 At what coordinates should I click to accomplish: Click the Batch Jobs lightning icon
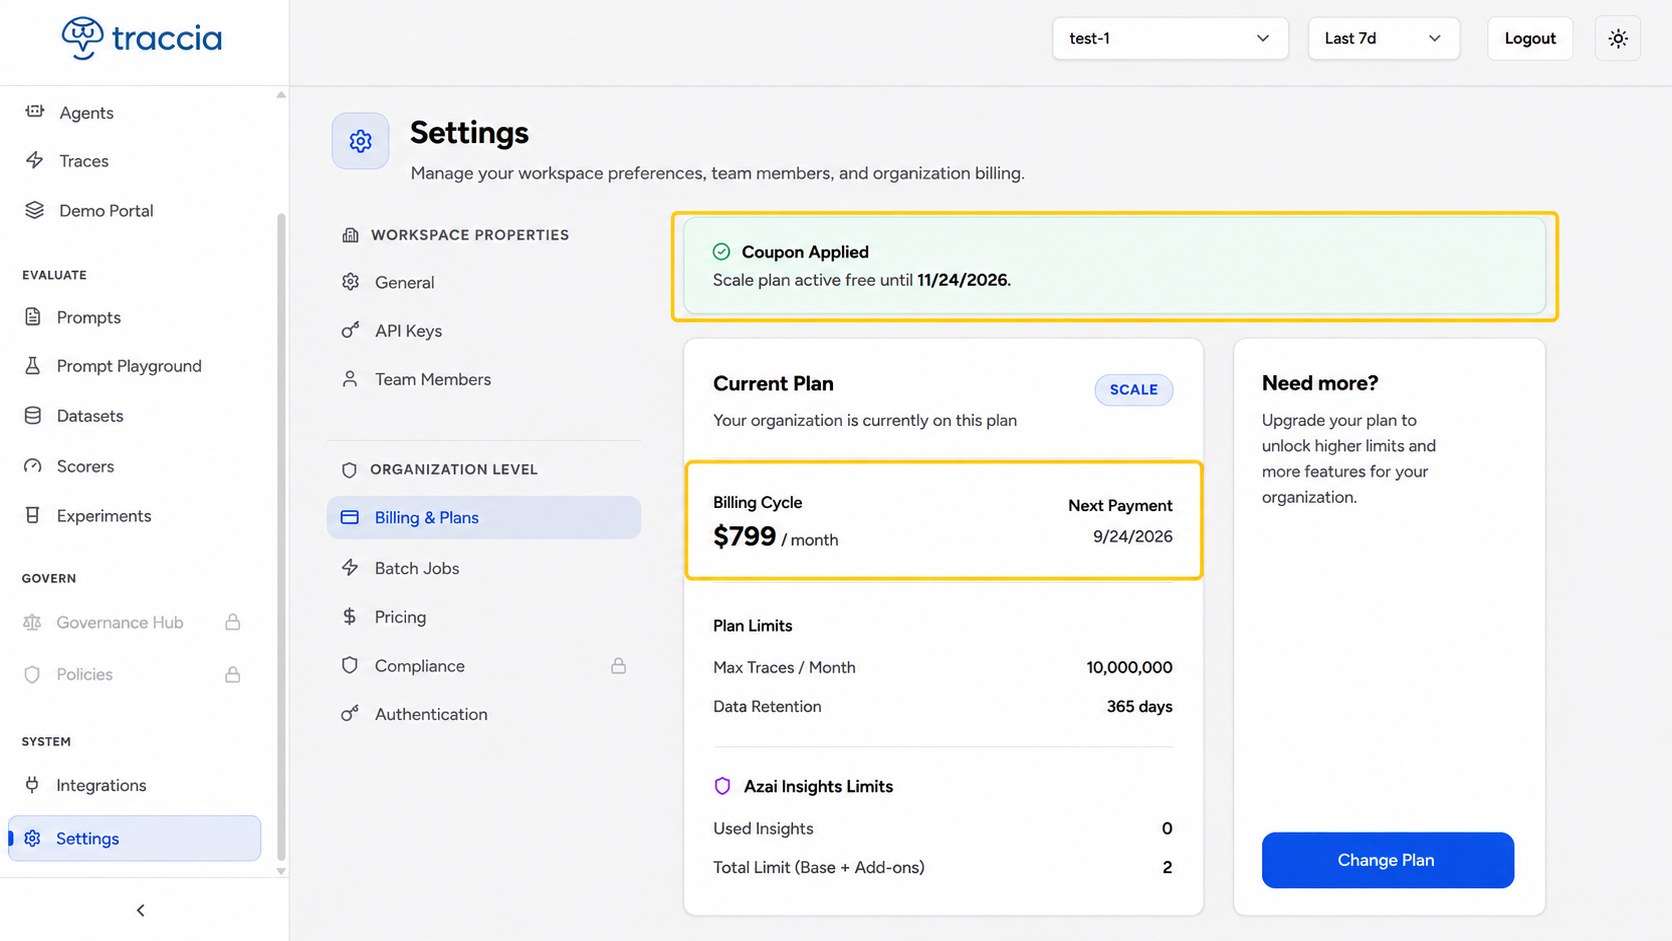(x=350, y=568)
